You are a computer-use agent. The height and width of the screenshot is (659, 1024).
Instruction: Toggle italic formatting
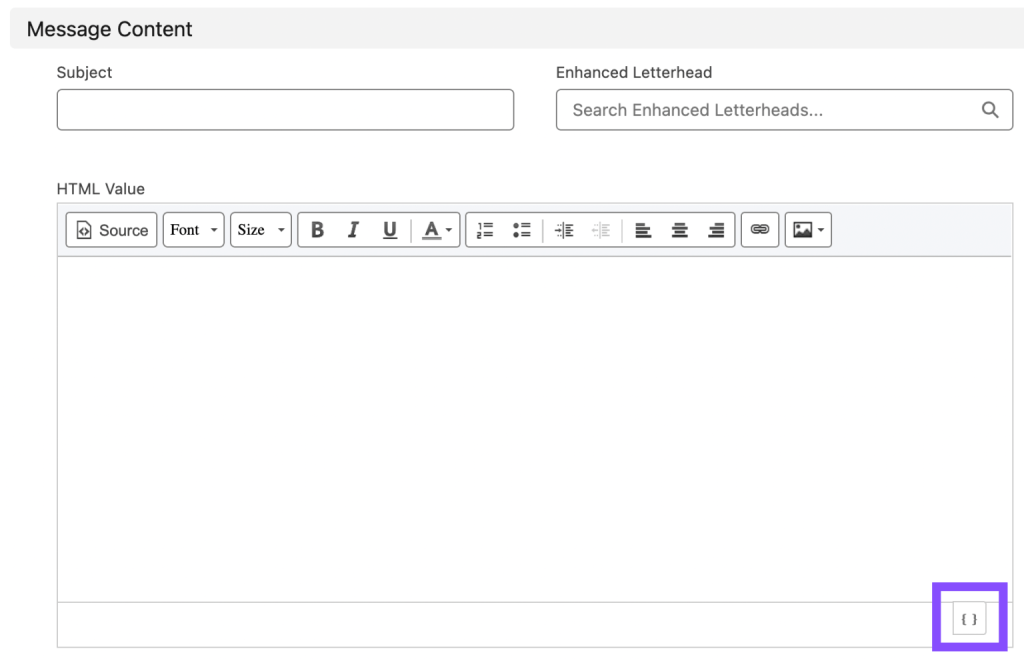353,229
